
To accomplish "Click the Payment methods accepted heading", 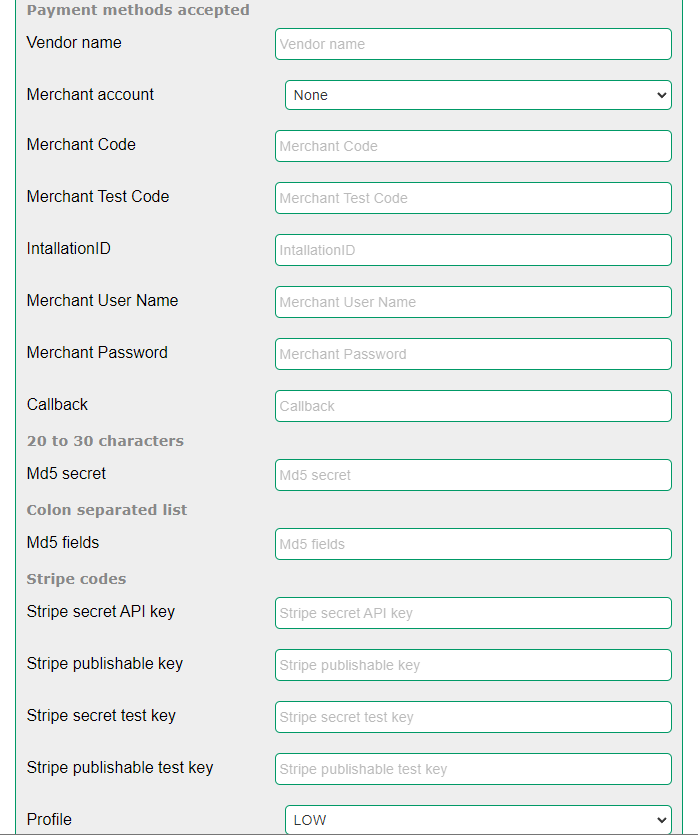I will [x=138, y=10].
